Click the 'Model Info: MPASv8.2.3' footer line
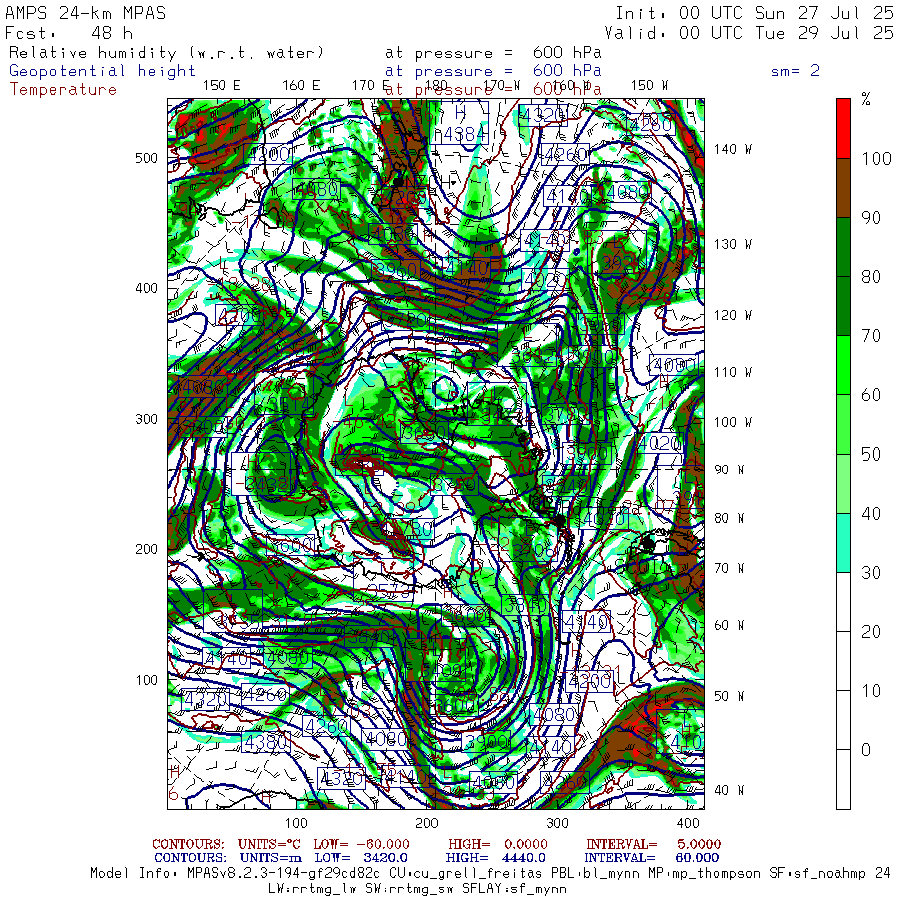 click(x=491, y=874)
